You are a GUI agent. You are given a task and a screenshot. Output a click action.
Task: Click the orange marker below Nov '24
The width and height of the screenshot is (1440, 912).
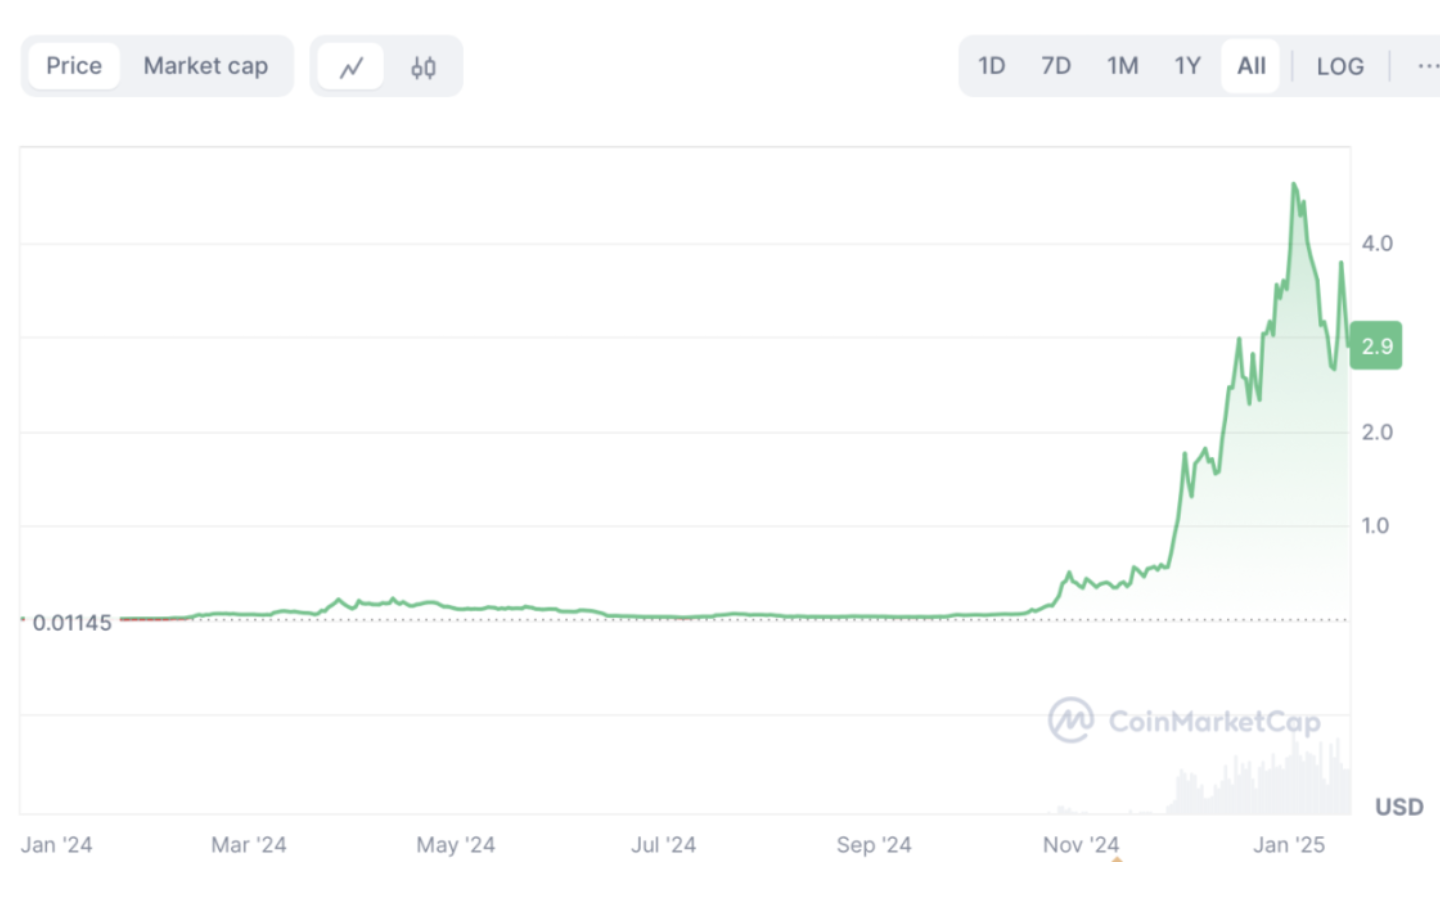(x=1117, y=858)
